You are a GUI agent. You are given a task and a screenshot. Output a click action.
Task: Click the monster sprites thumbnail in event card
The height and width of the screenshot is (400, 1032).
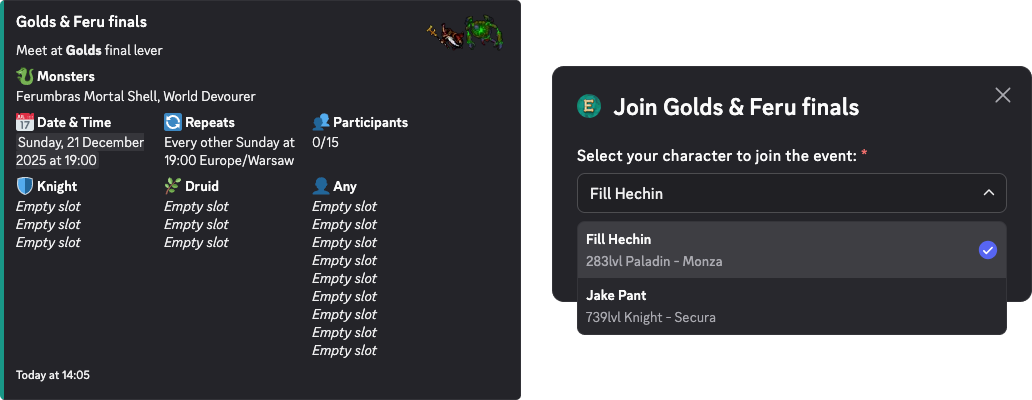(x=464, y=33)
